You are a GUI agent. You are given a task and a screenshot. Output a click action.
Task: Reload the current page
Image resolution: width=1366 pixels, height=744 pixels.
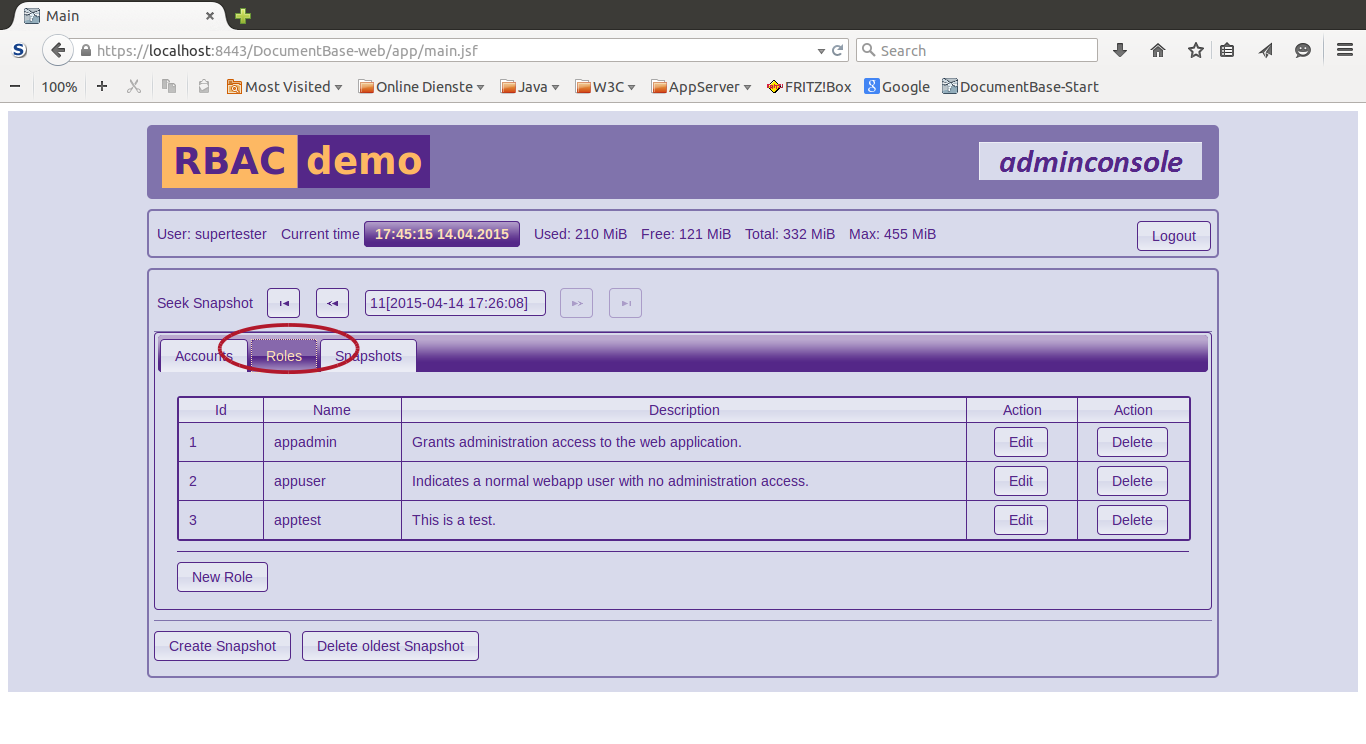tap(838, 50)
